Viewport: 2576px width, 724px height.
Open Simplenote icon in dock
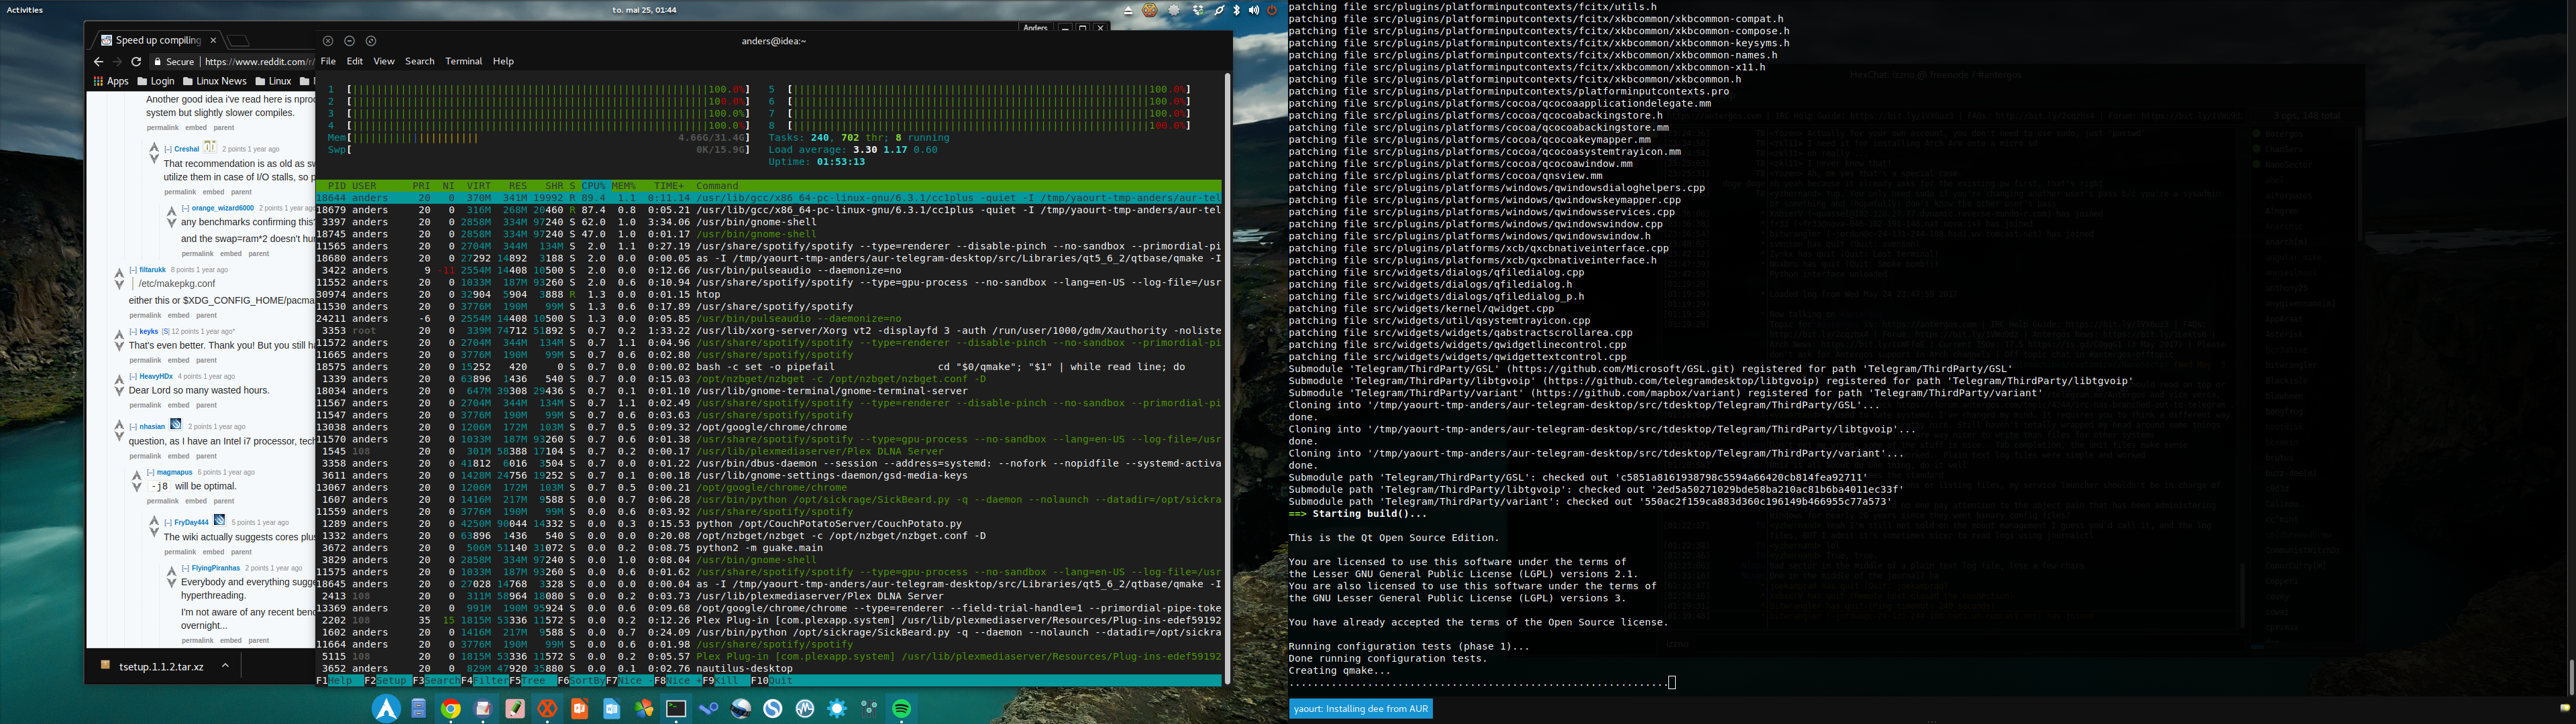pos(773,708)
